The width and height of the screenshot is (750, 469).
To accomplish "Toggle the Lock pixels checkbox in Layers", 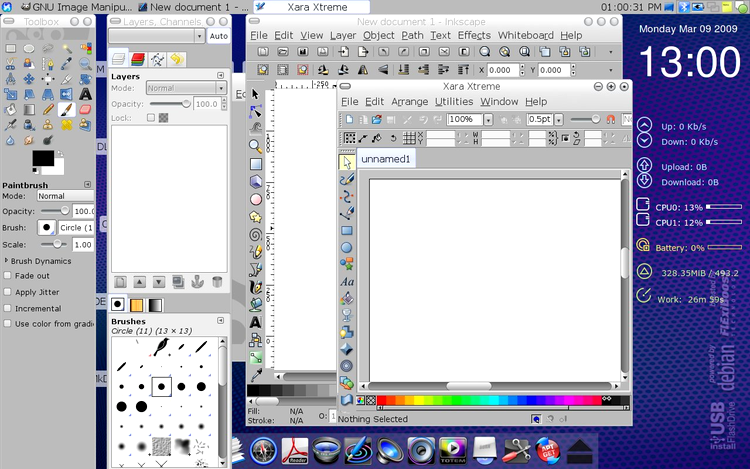I will (151, 118).
